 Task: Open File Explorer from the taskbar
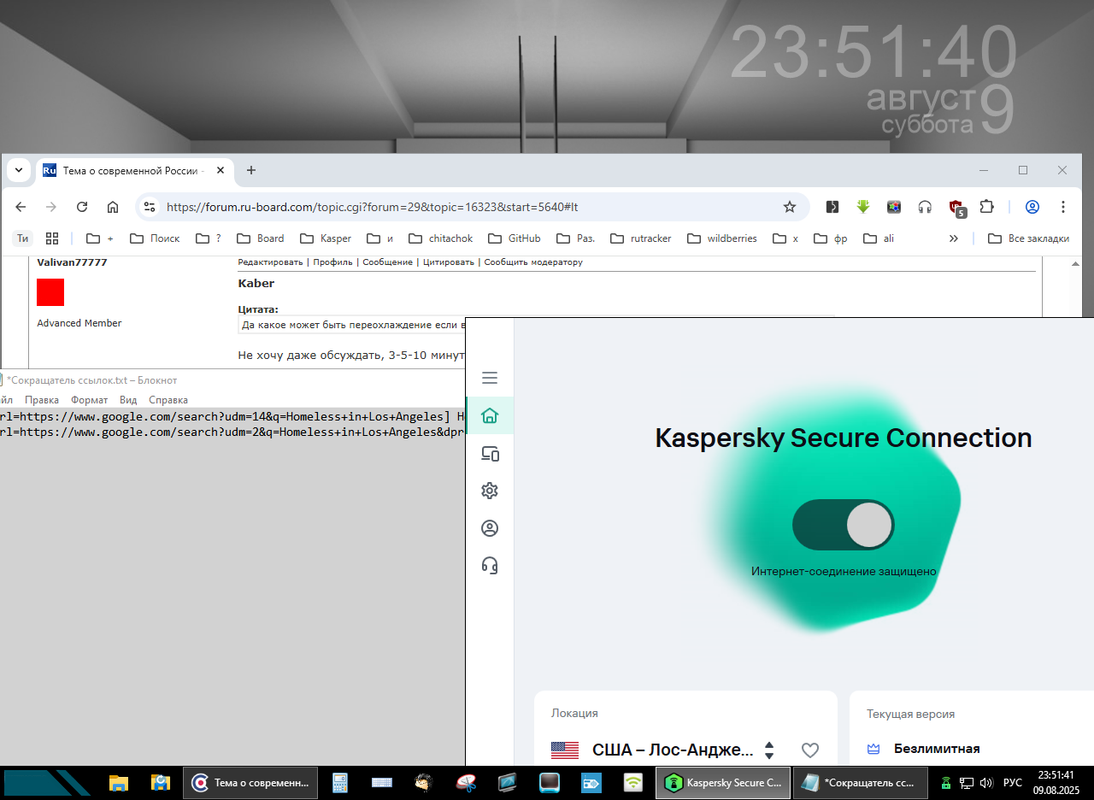pyautogui.click(x=119, y=783)
